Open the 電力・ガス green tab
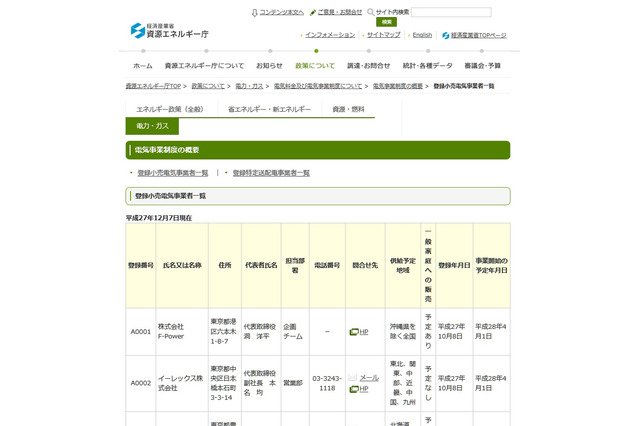 [152, 126]
